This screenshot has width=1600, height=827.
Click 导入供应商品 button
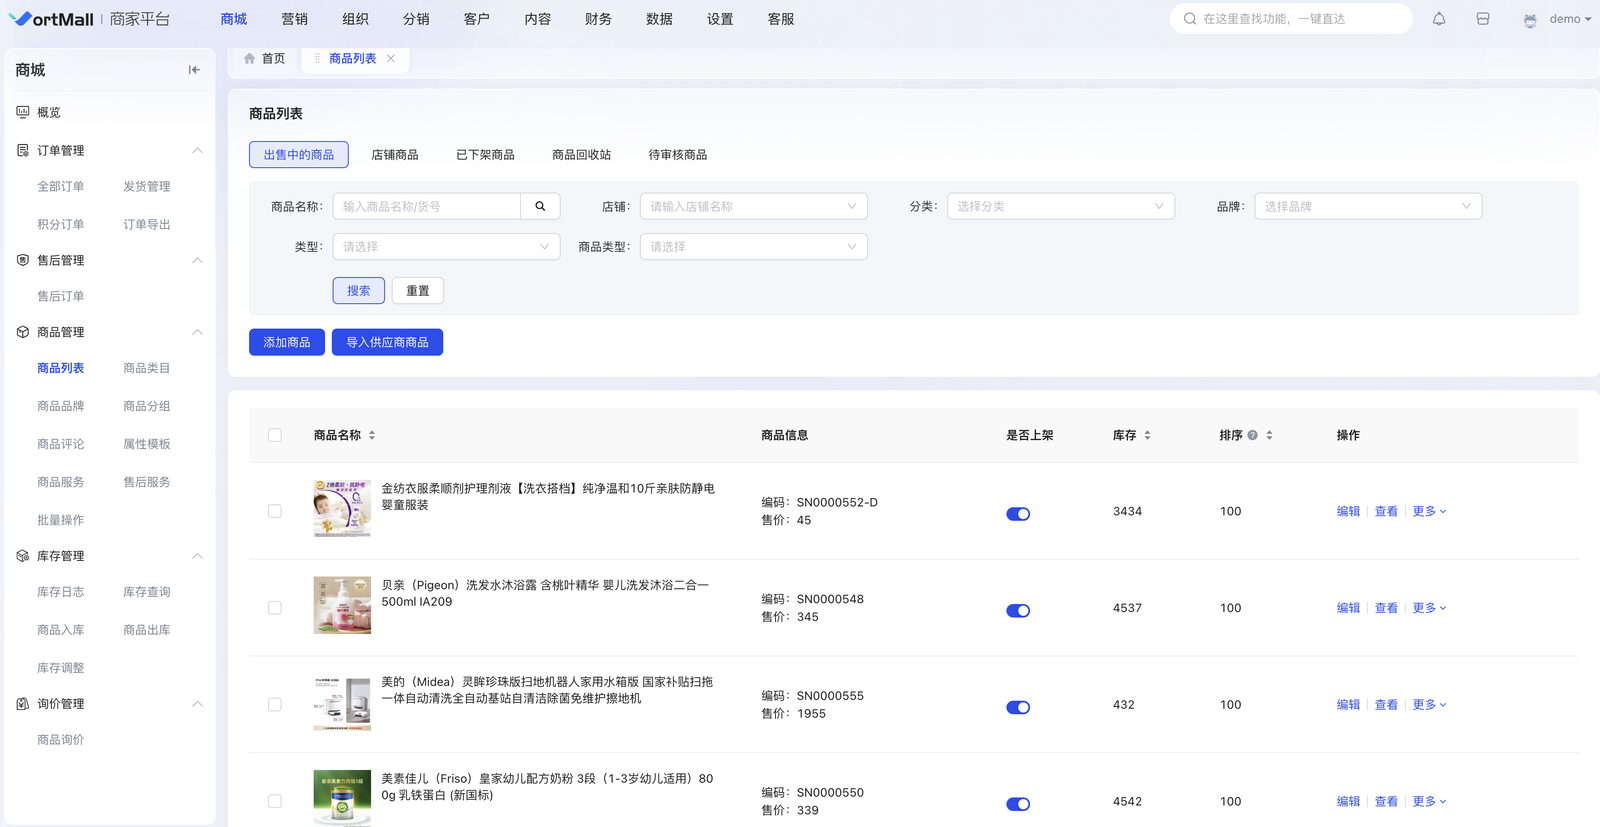(x=387, y=343)
